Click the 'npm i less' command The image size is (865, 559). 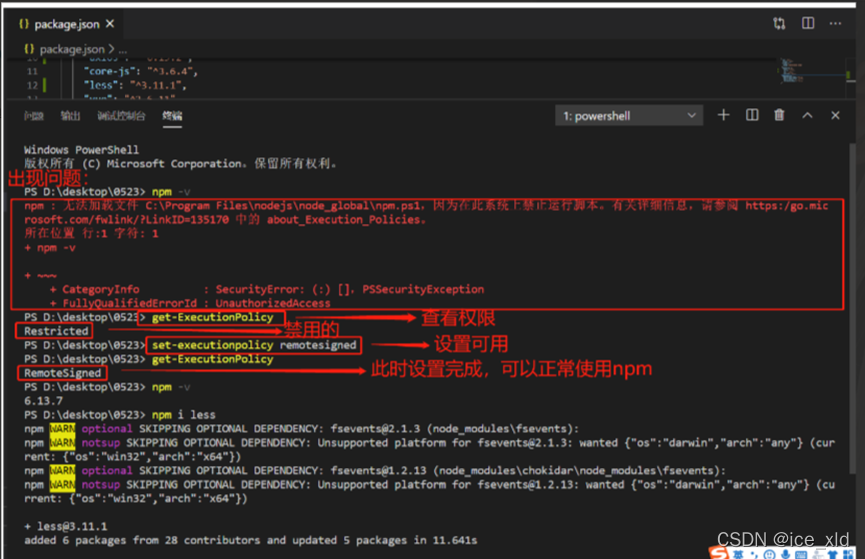184,414
